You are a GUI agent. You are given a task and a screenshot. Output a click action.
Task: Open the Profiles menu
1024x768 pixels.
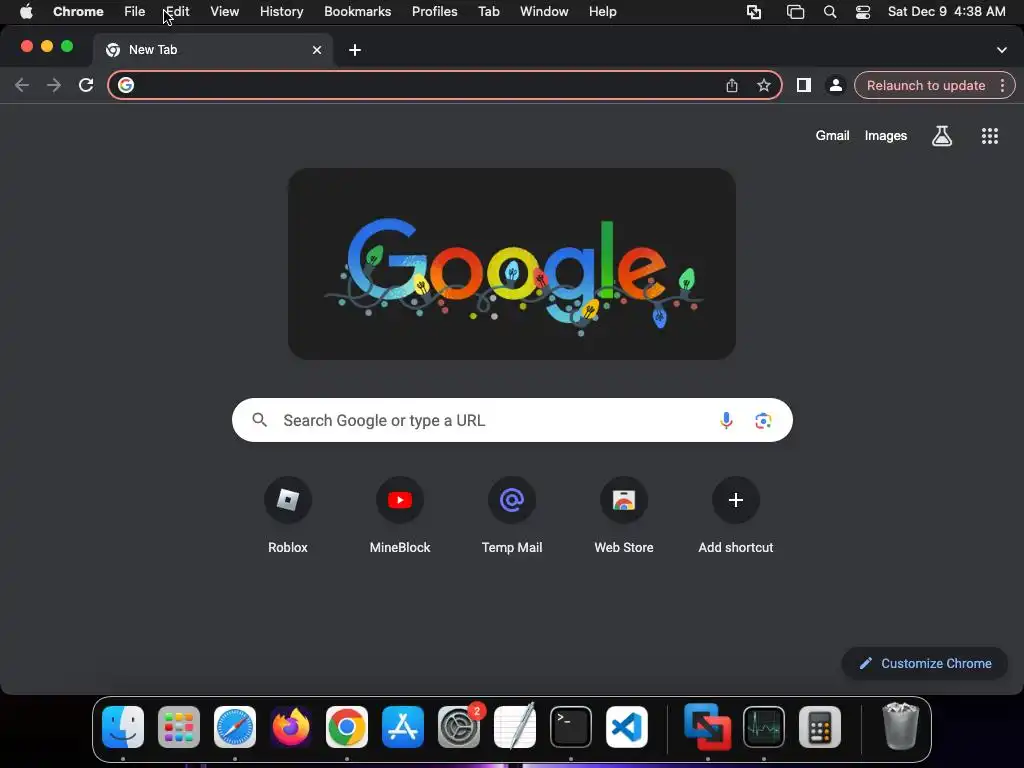pyautogui.click(x=434, y=12)
